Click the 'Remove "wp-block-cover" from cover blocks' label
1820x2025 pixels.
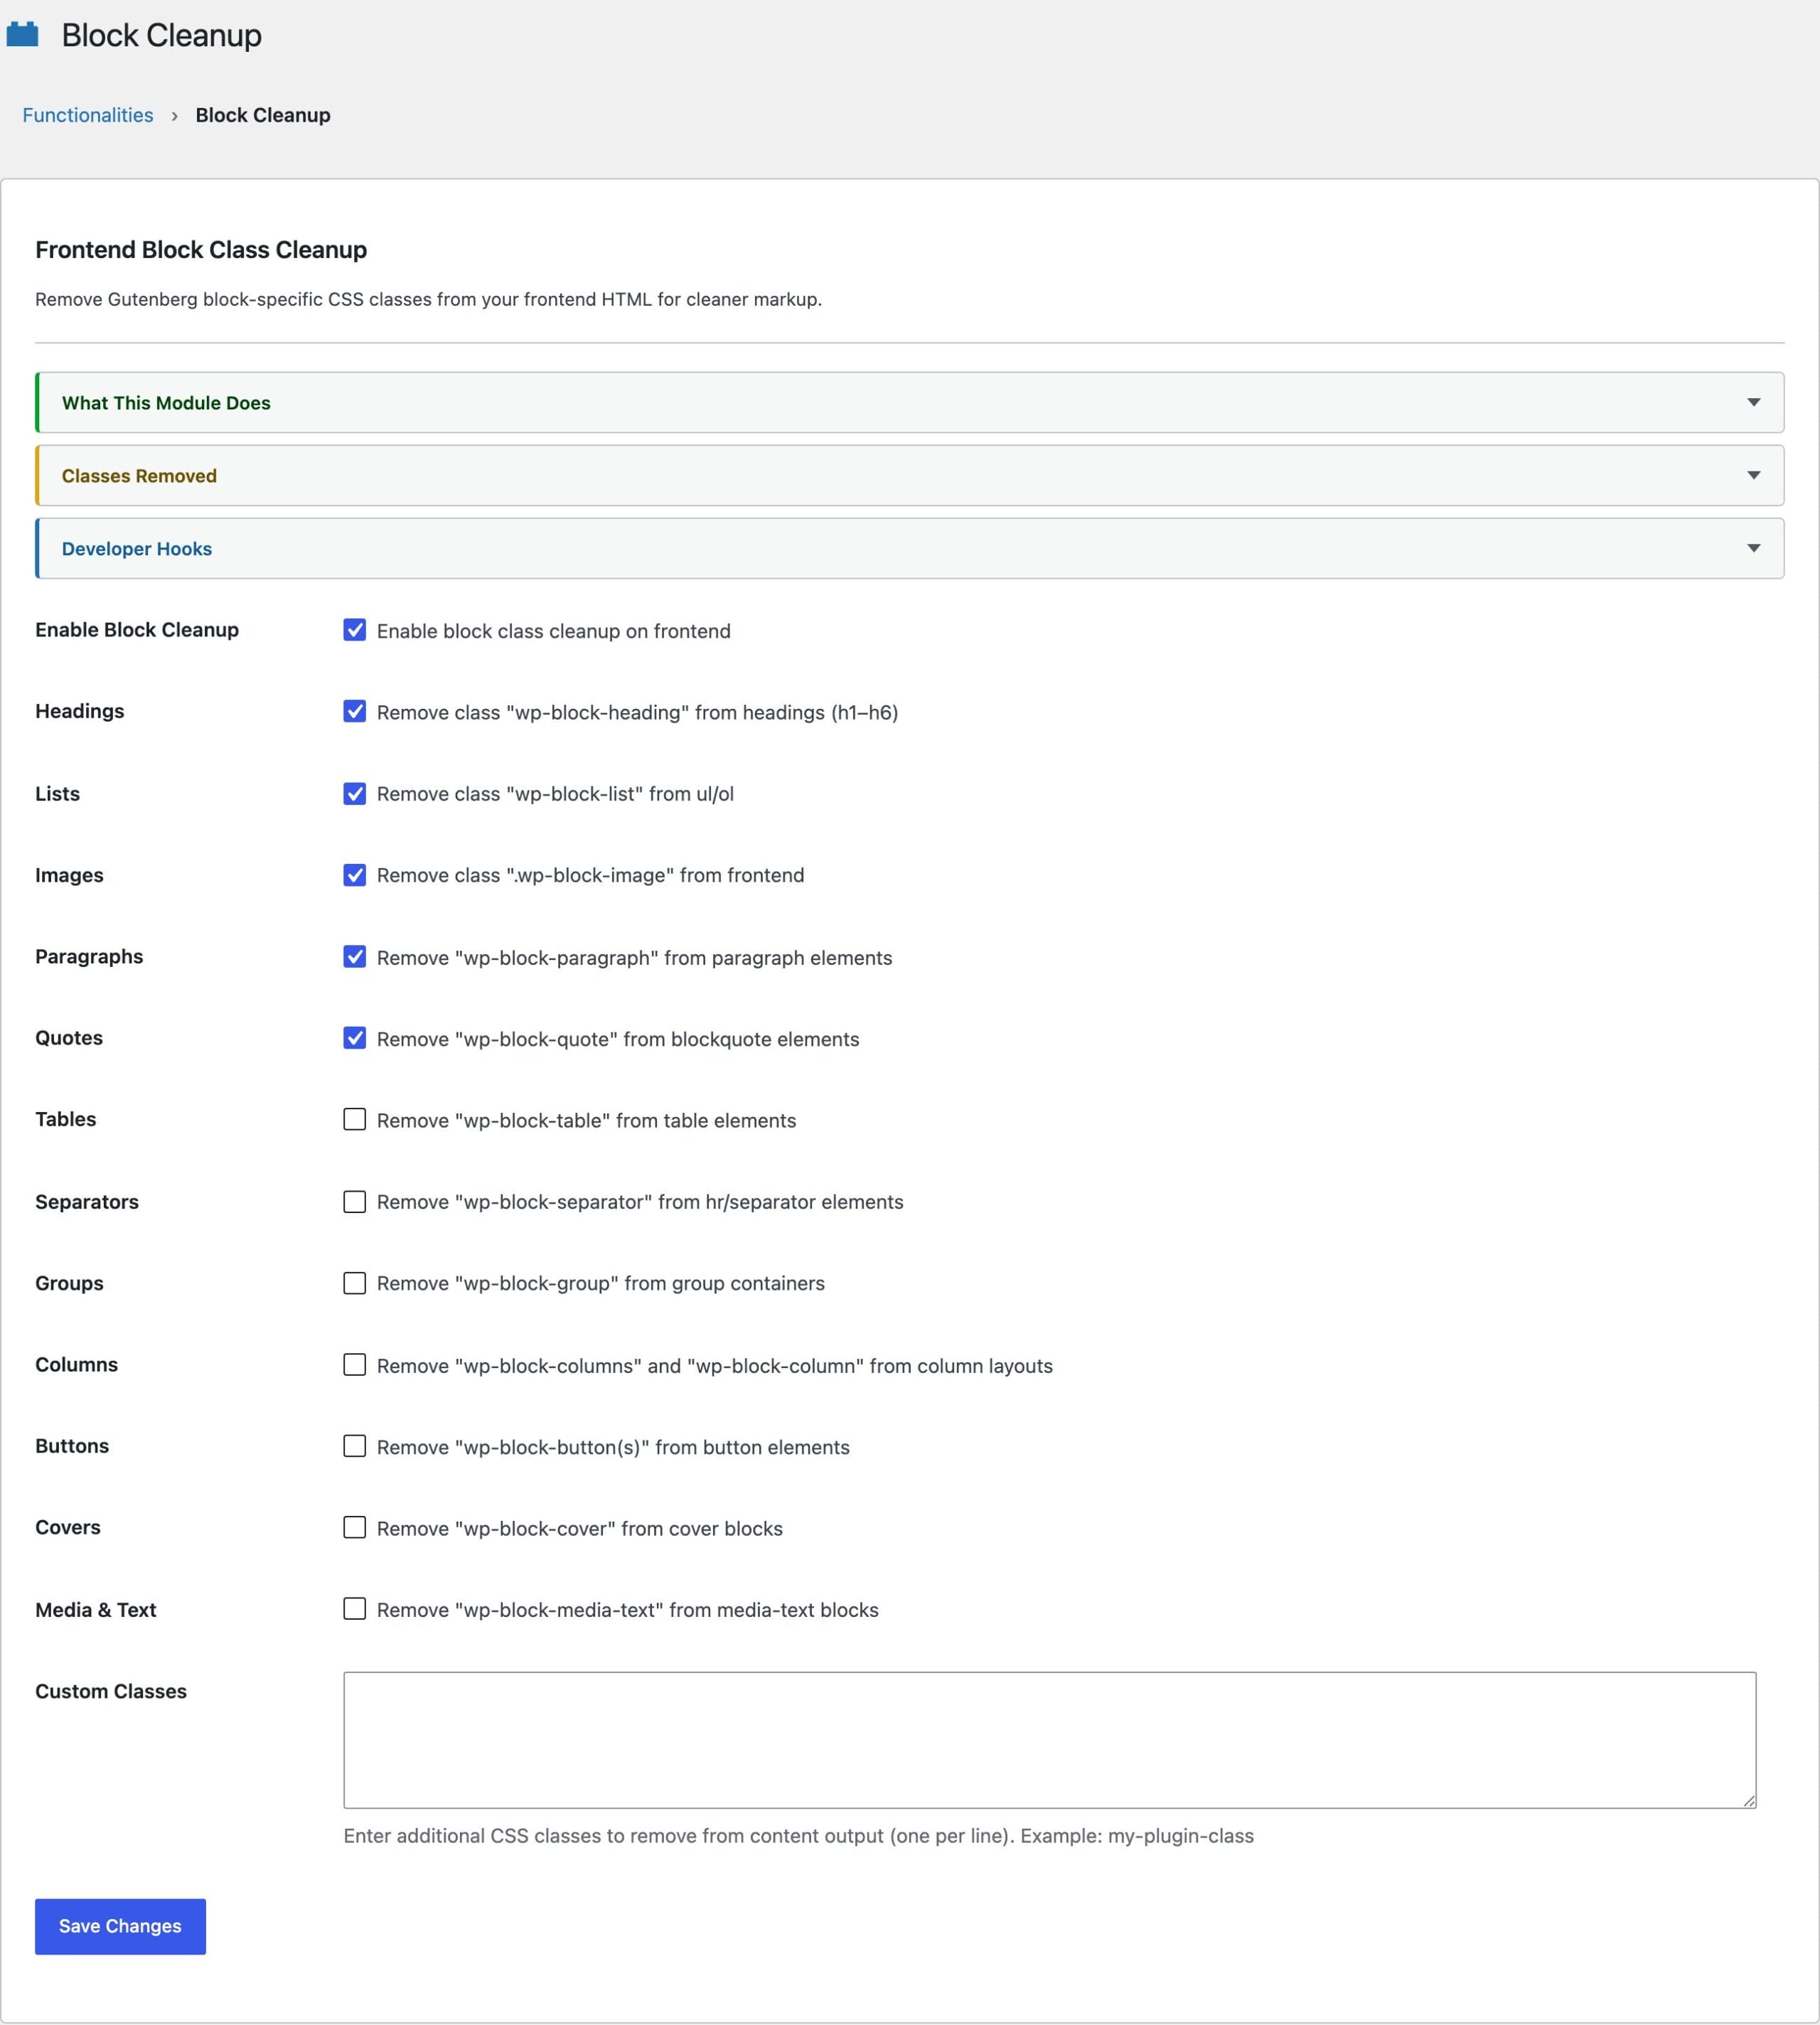coord(580,1529)
